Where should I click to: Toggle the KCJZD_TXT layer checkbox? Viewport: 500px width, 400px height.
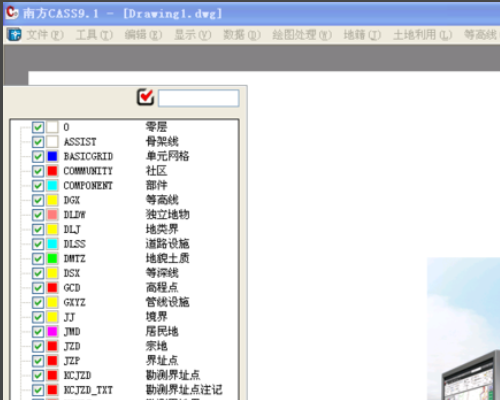[x=38, y=390]
